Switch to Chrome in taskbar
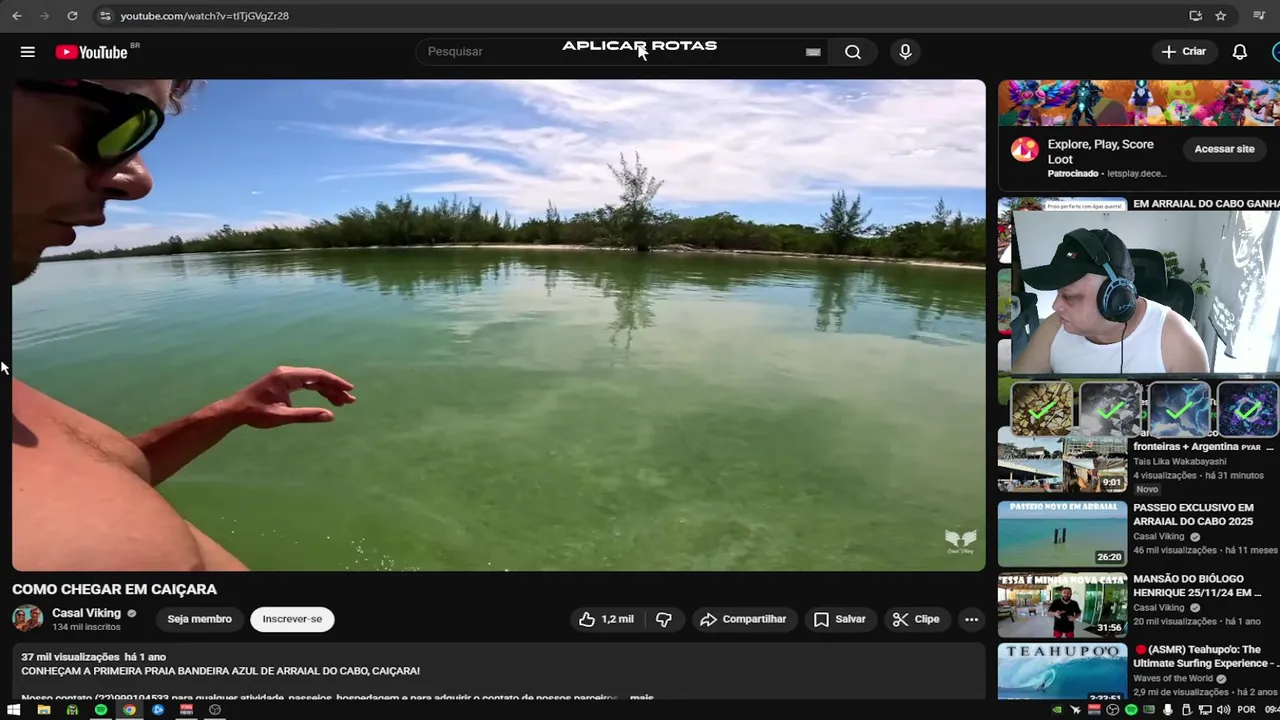This screenshot has width=1280, height=720. [x=129, y=710]
